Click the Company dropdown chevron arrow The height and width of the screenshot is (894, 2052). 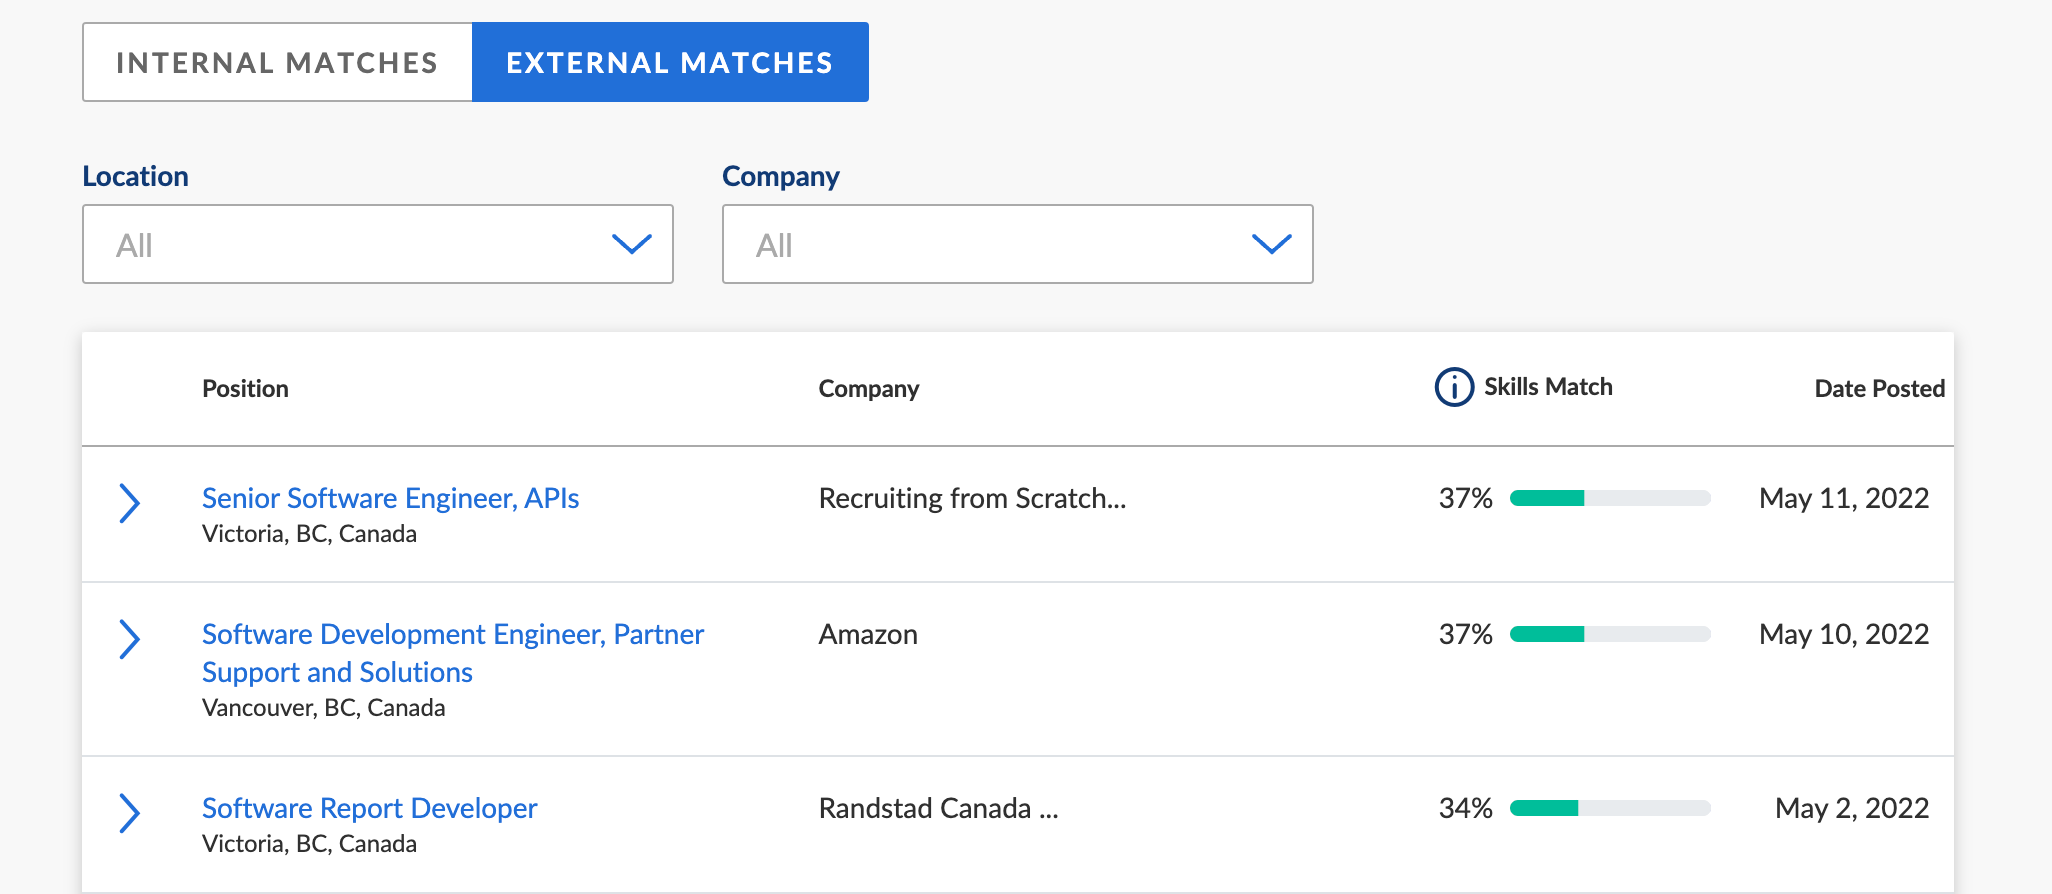coord(1272,244)
